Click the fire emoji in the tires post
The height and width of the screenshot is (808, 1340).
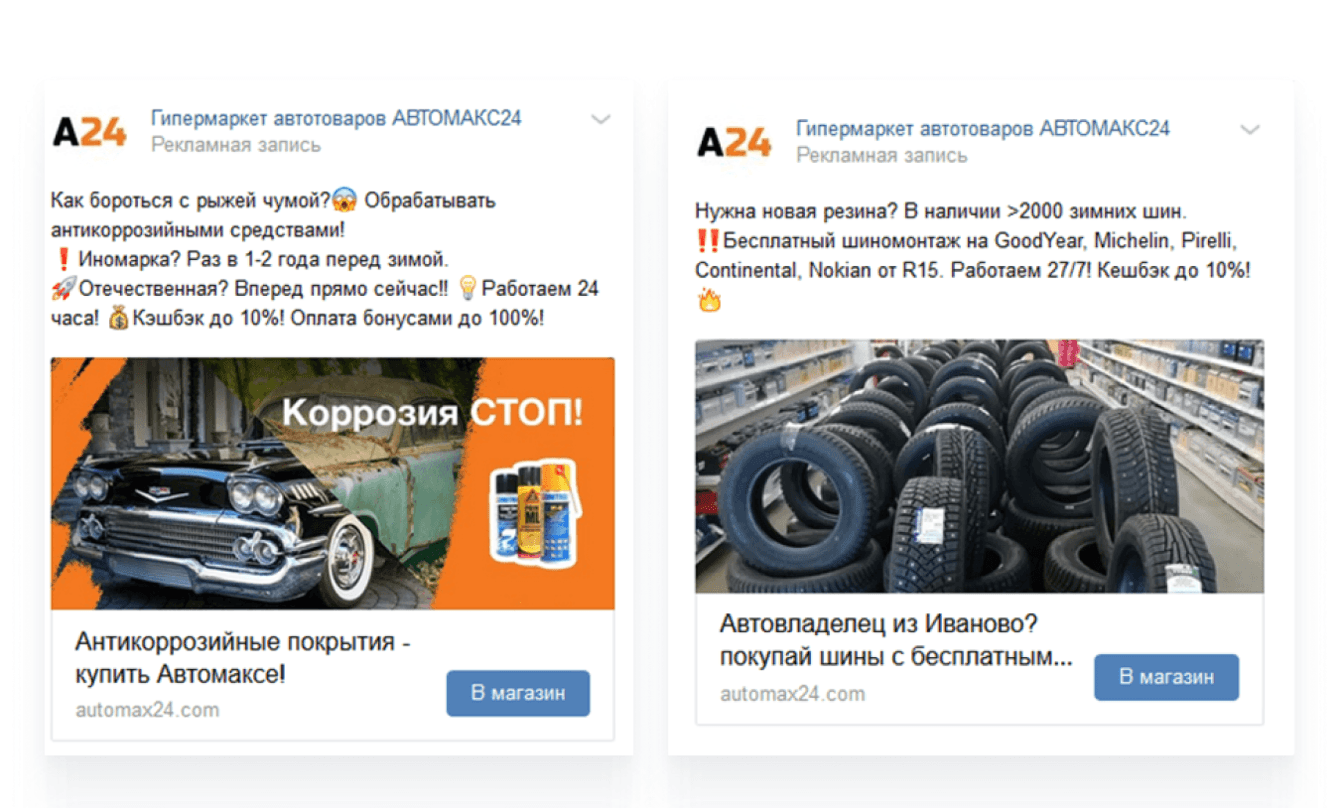point(709,299)
